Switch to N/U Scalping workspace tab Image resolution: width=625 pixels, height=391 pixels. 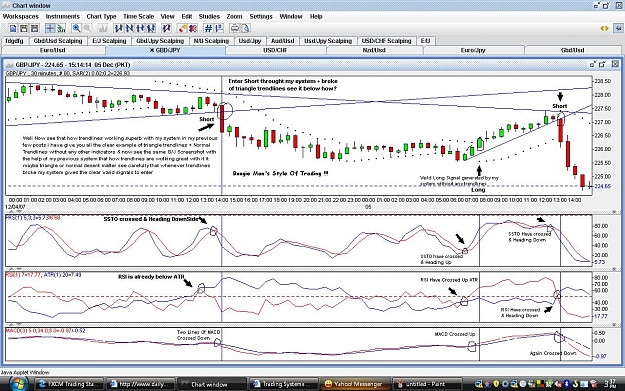pyautogui.click(x=211, y=41)
